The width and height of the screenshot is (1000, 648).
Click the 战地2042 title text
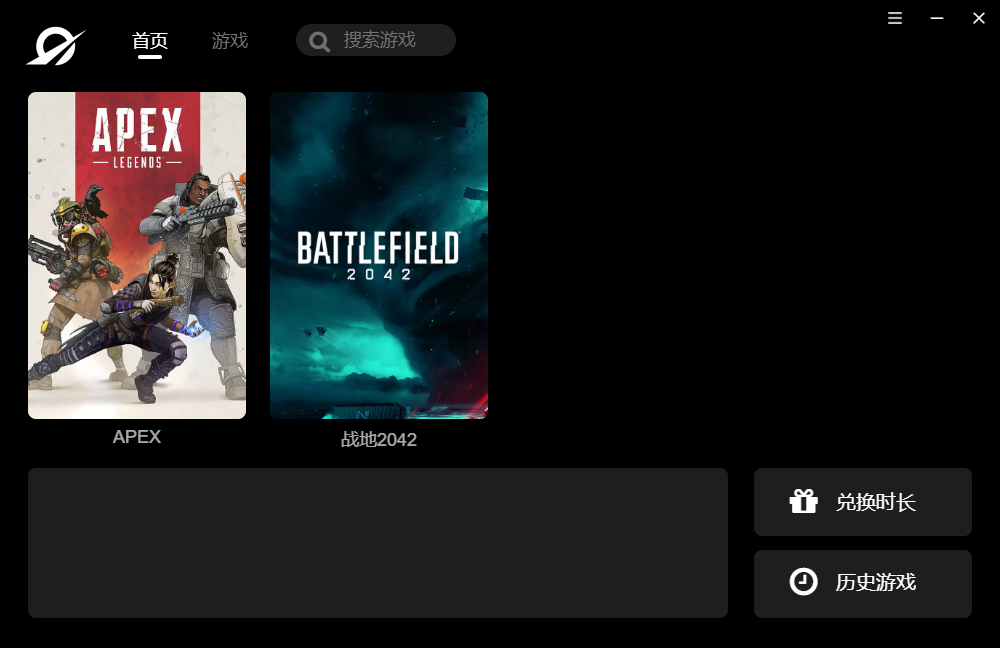[379, 439]
